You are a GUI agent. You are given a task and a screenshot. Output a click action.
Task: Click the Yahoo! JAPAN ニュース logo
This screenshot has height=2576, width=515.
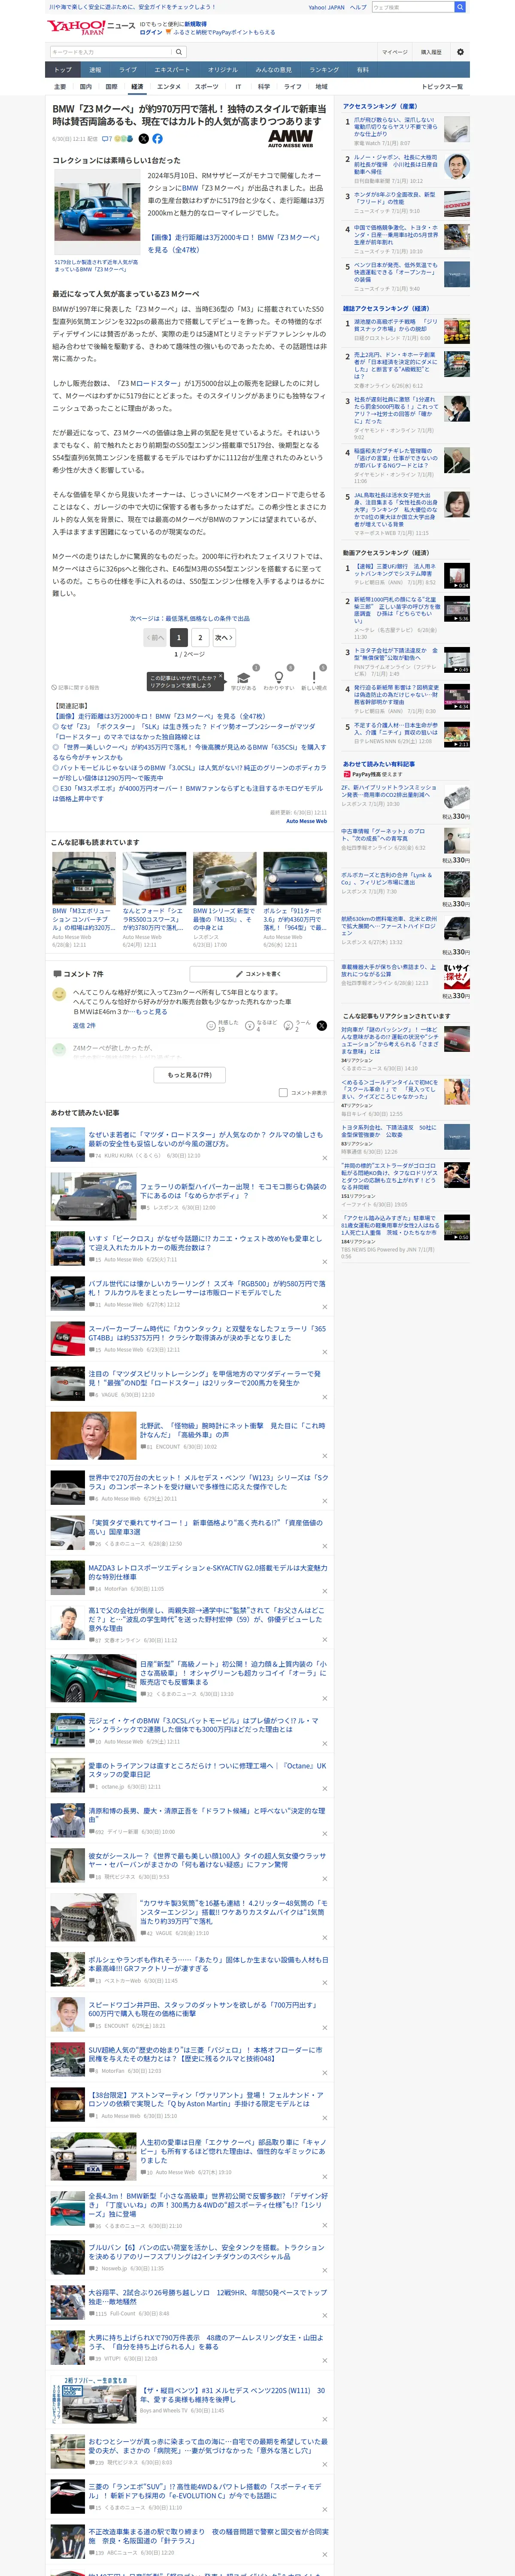click(x=91, y=27)
